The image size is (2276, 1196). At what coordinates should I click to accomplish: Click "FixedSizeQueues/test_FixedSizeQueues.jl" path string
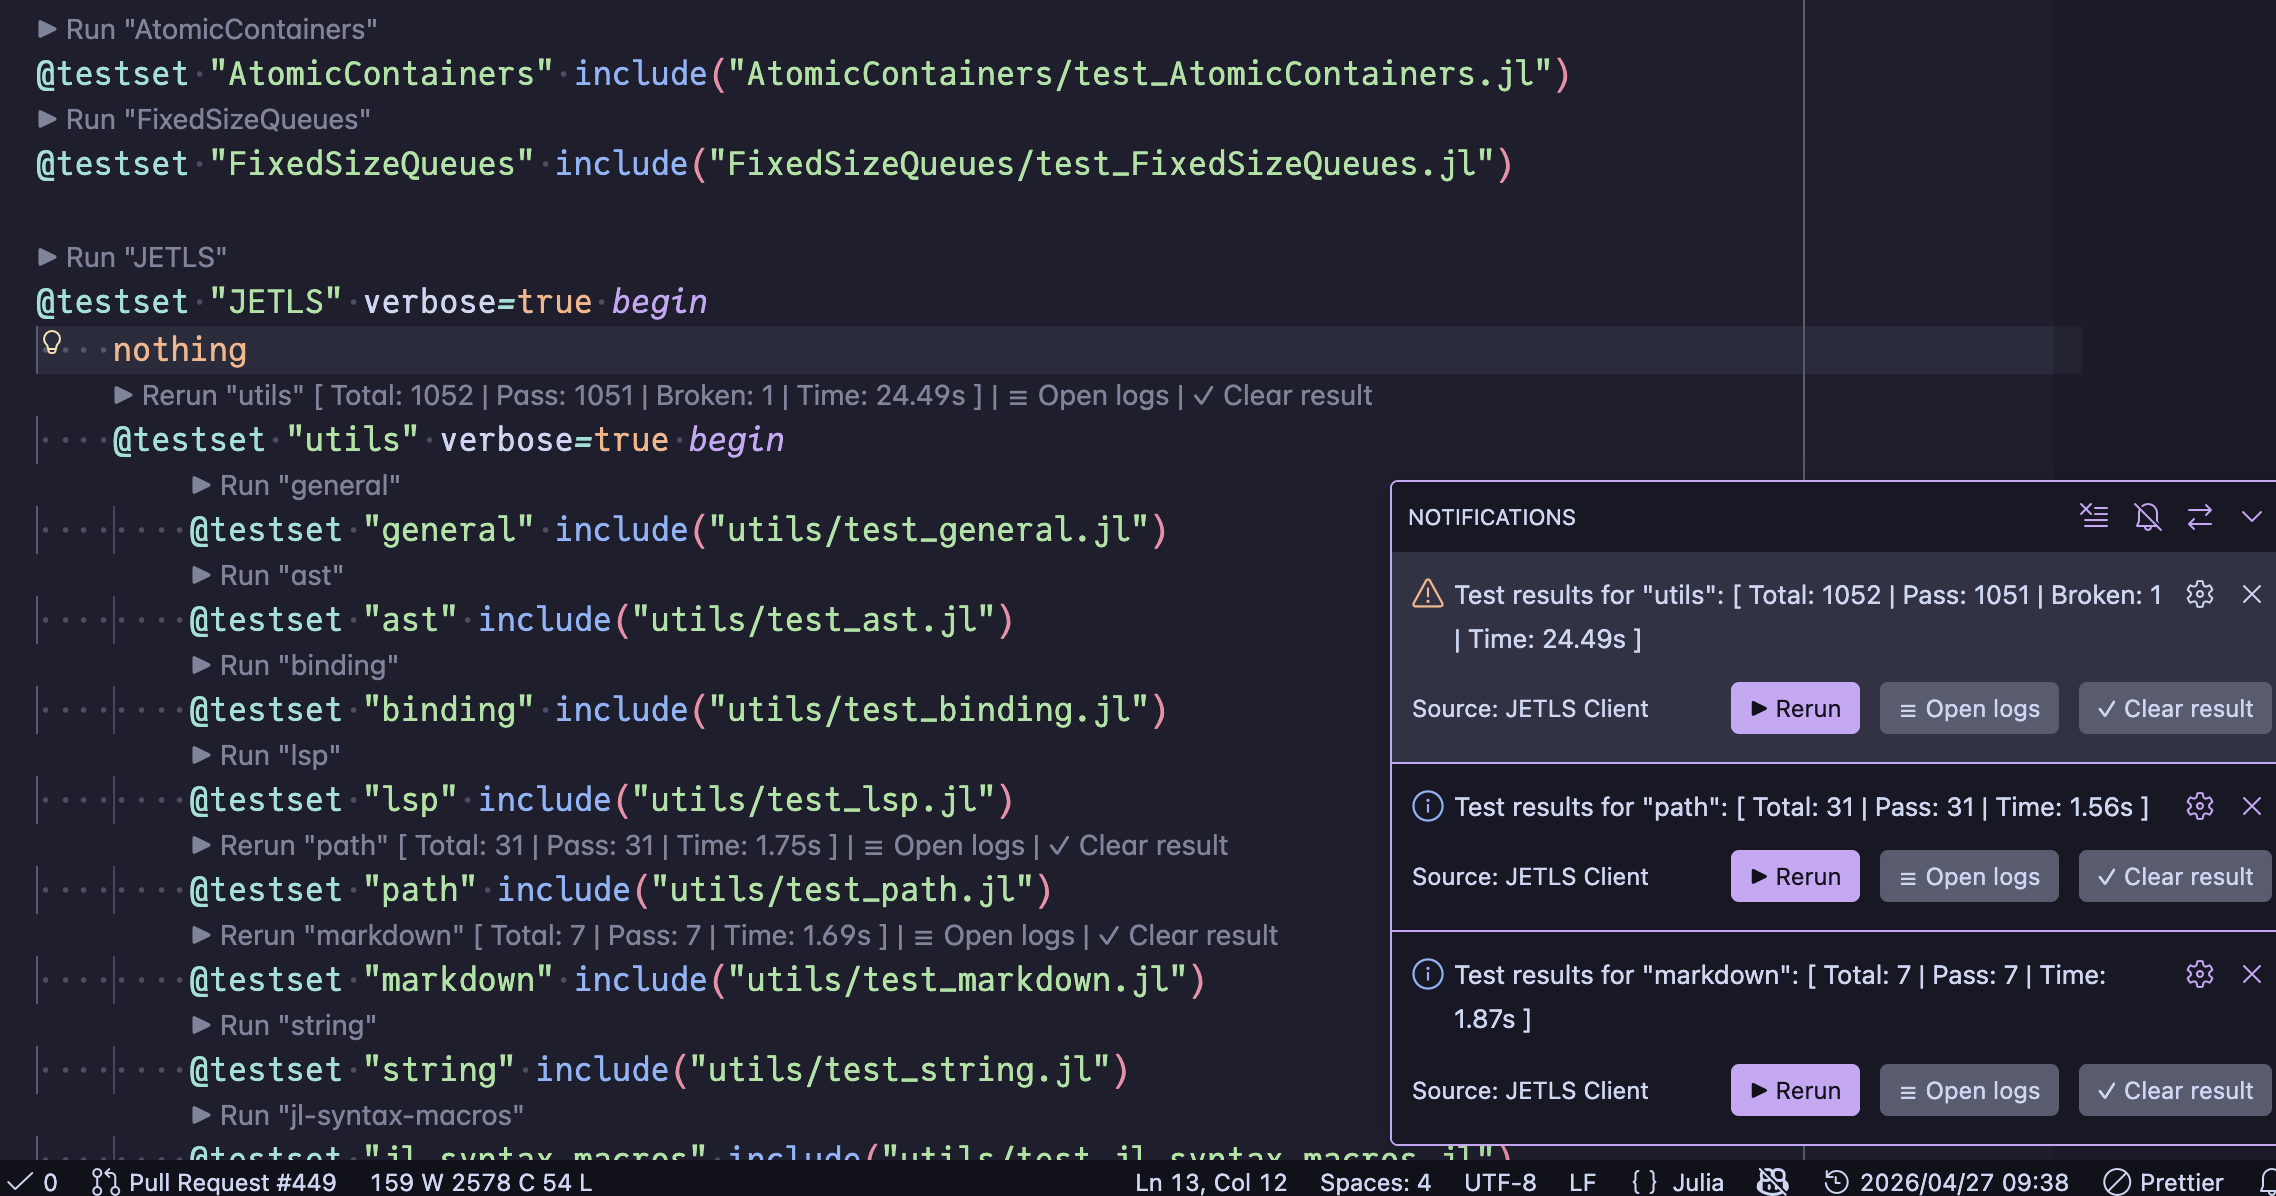coord(1101,164)
